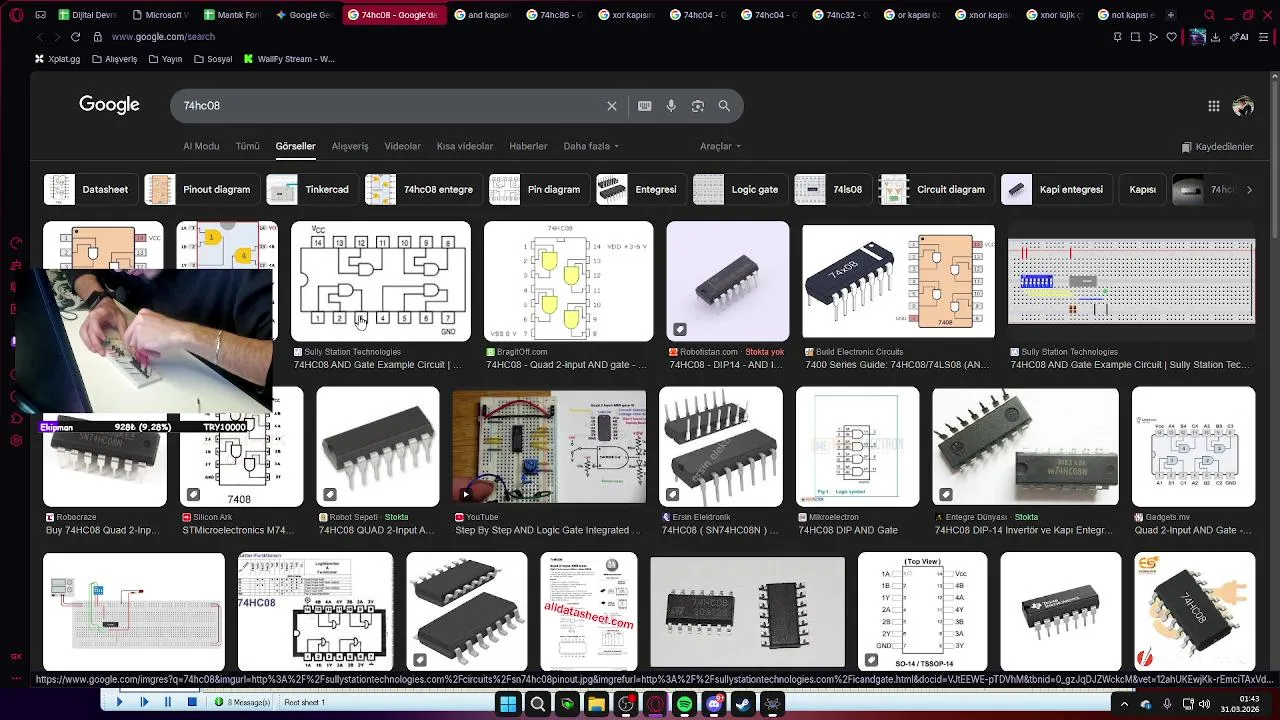Screen dimensions: 1280x720
Task: Click the pause button in bottom toolbar
Action: 167,702
